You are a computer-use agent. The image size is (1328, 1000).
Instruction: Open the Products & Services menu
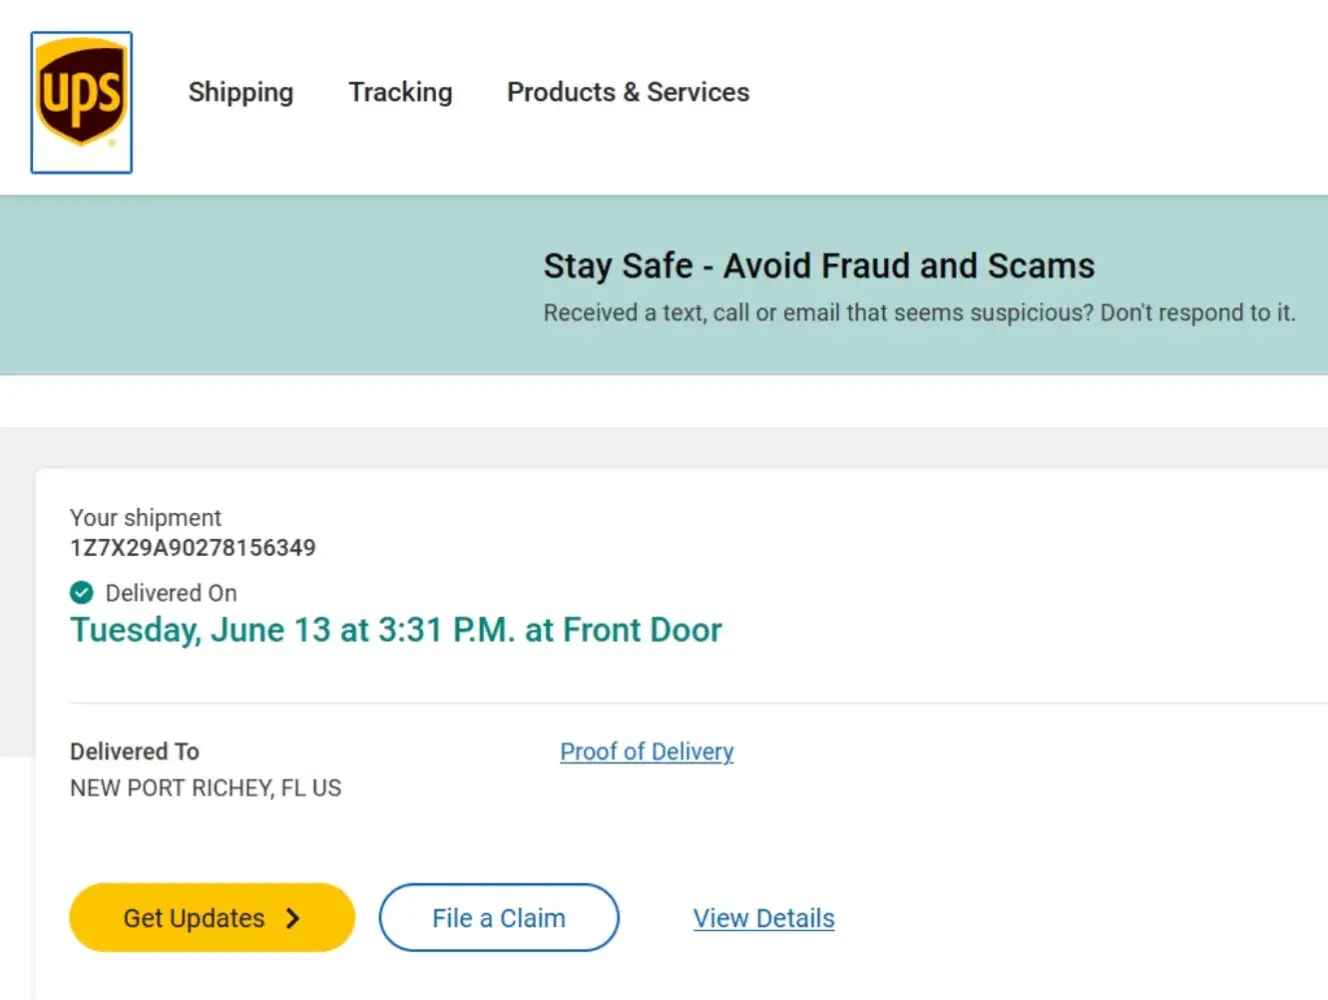coord(628,92)
